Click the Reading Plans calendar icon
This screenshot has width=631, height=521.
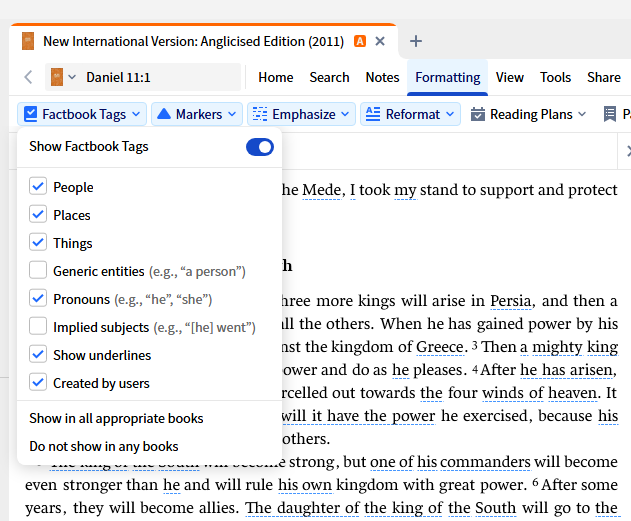tap(478, 114)
